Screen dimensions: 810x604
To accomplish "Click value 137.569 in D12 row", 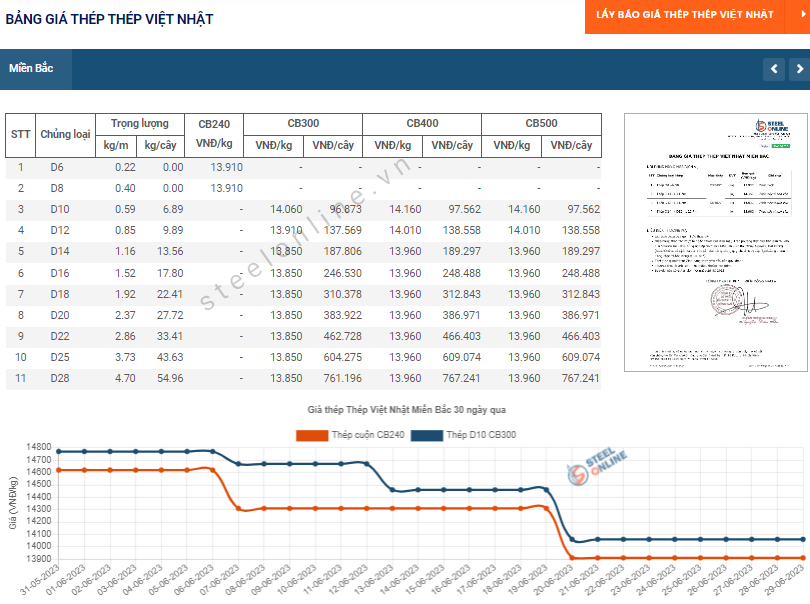I will point(342,230).
